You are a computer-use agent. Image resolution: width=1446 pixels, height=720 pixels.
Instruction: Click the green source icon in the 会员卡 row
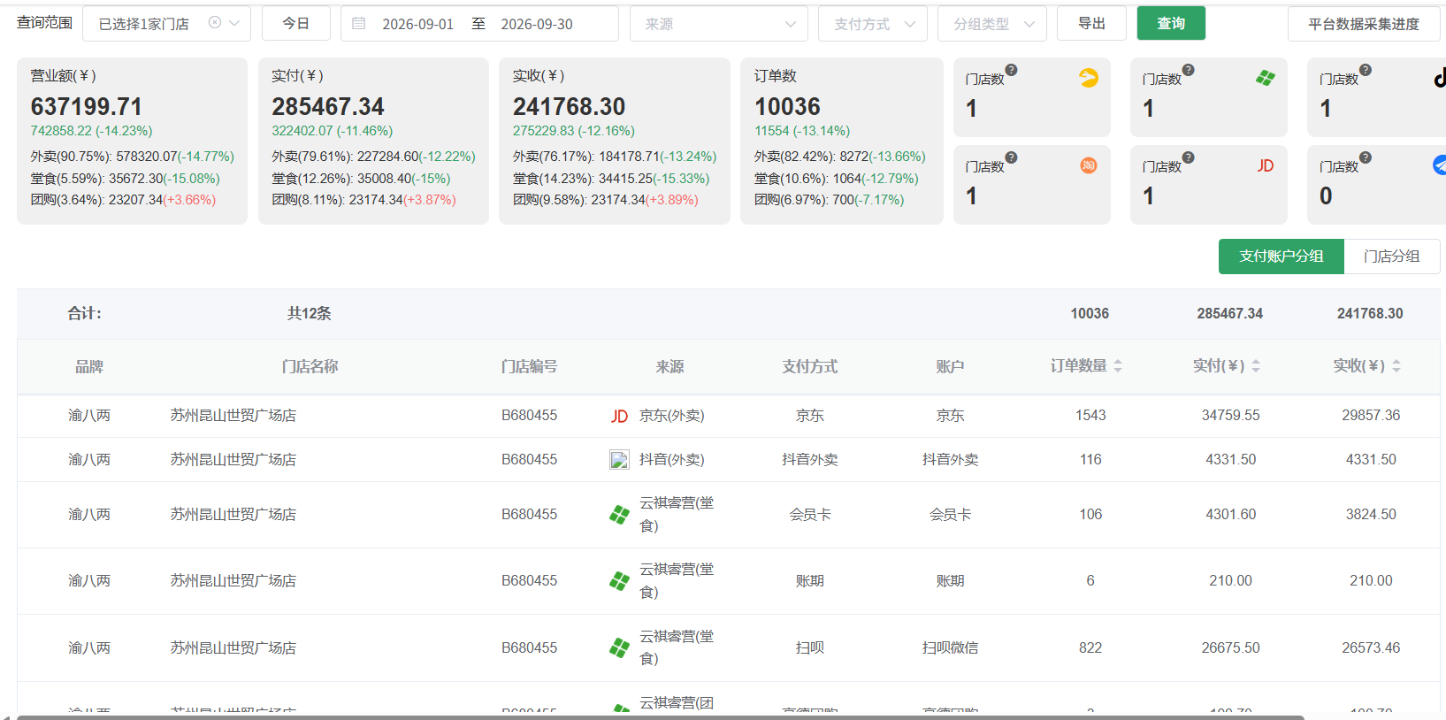tap(620, 515)
